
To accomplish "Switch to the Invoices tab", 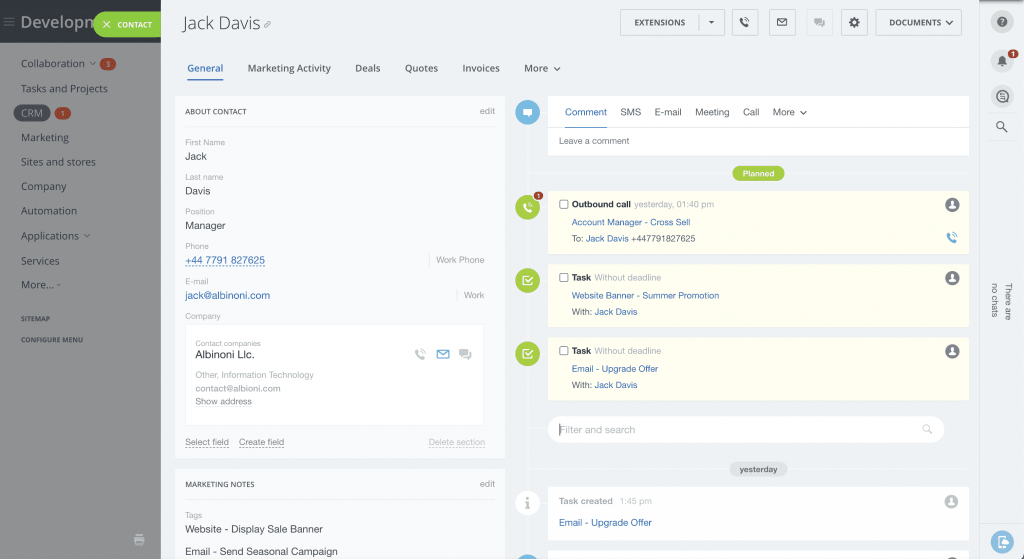I will point(481,68).
